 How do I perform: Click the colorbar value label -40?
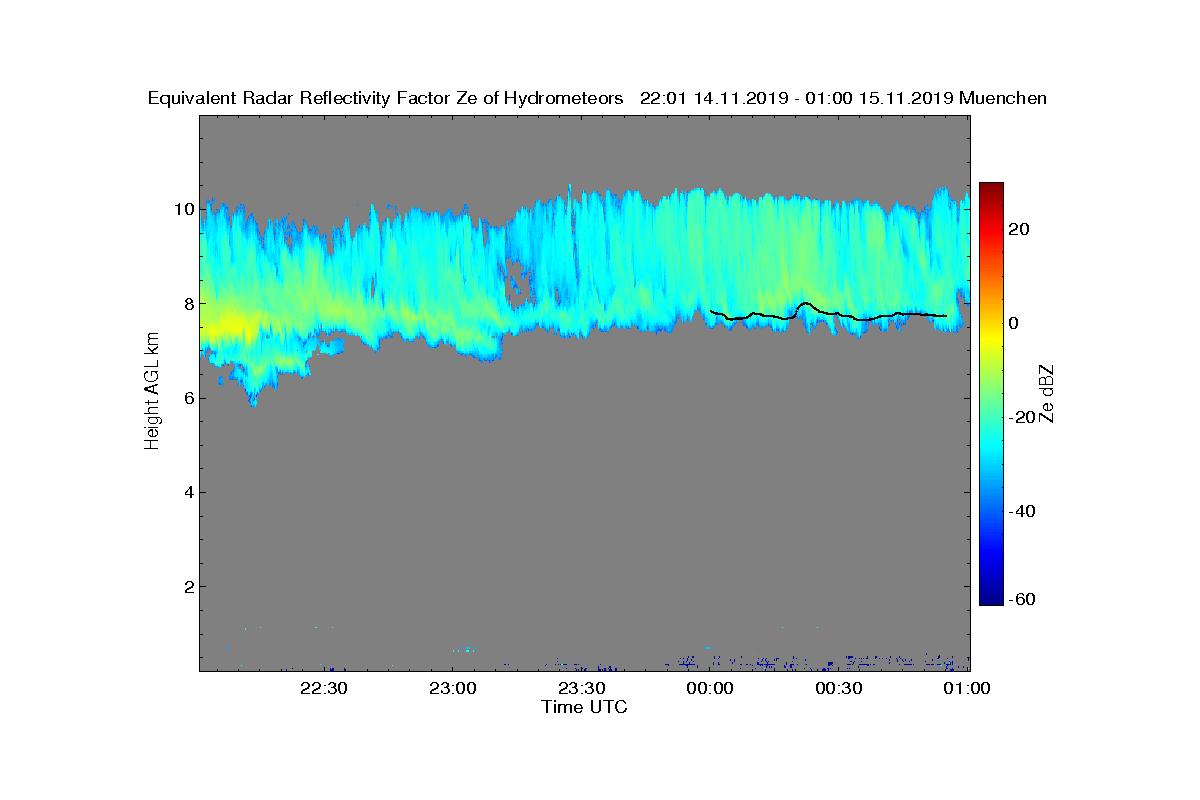(1020, 511)
